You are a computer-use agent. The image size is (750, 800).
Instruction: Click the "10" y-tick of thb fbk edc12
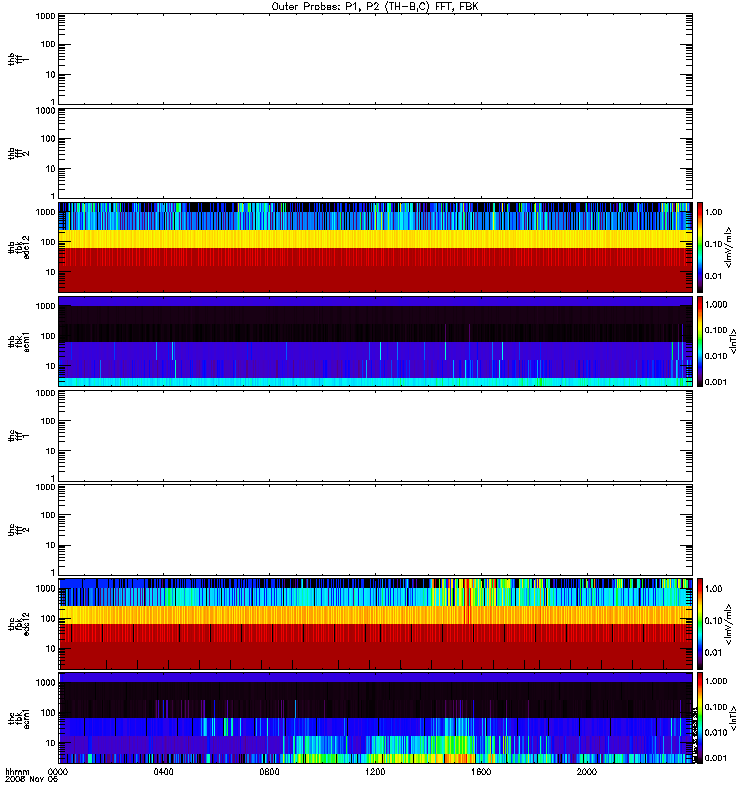[51, 272]
